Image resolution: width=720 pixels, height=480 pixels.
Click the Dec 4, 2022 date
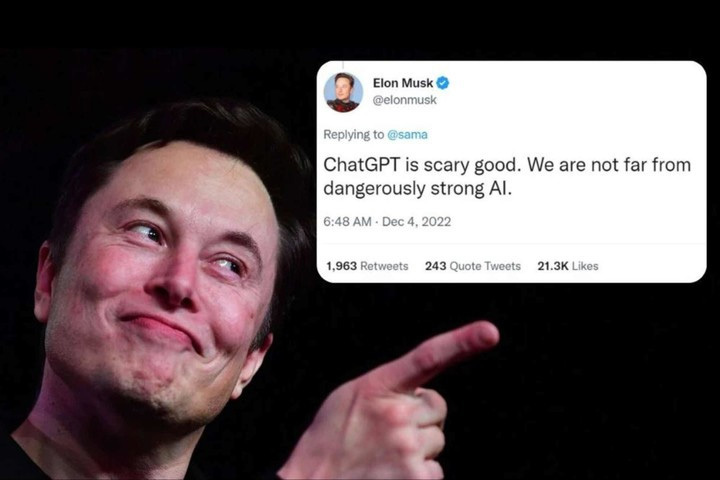coord(416,222)
